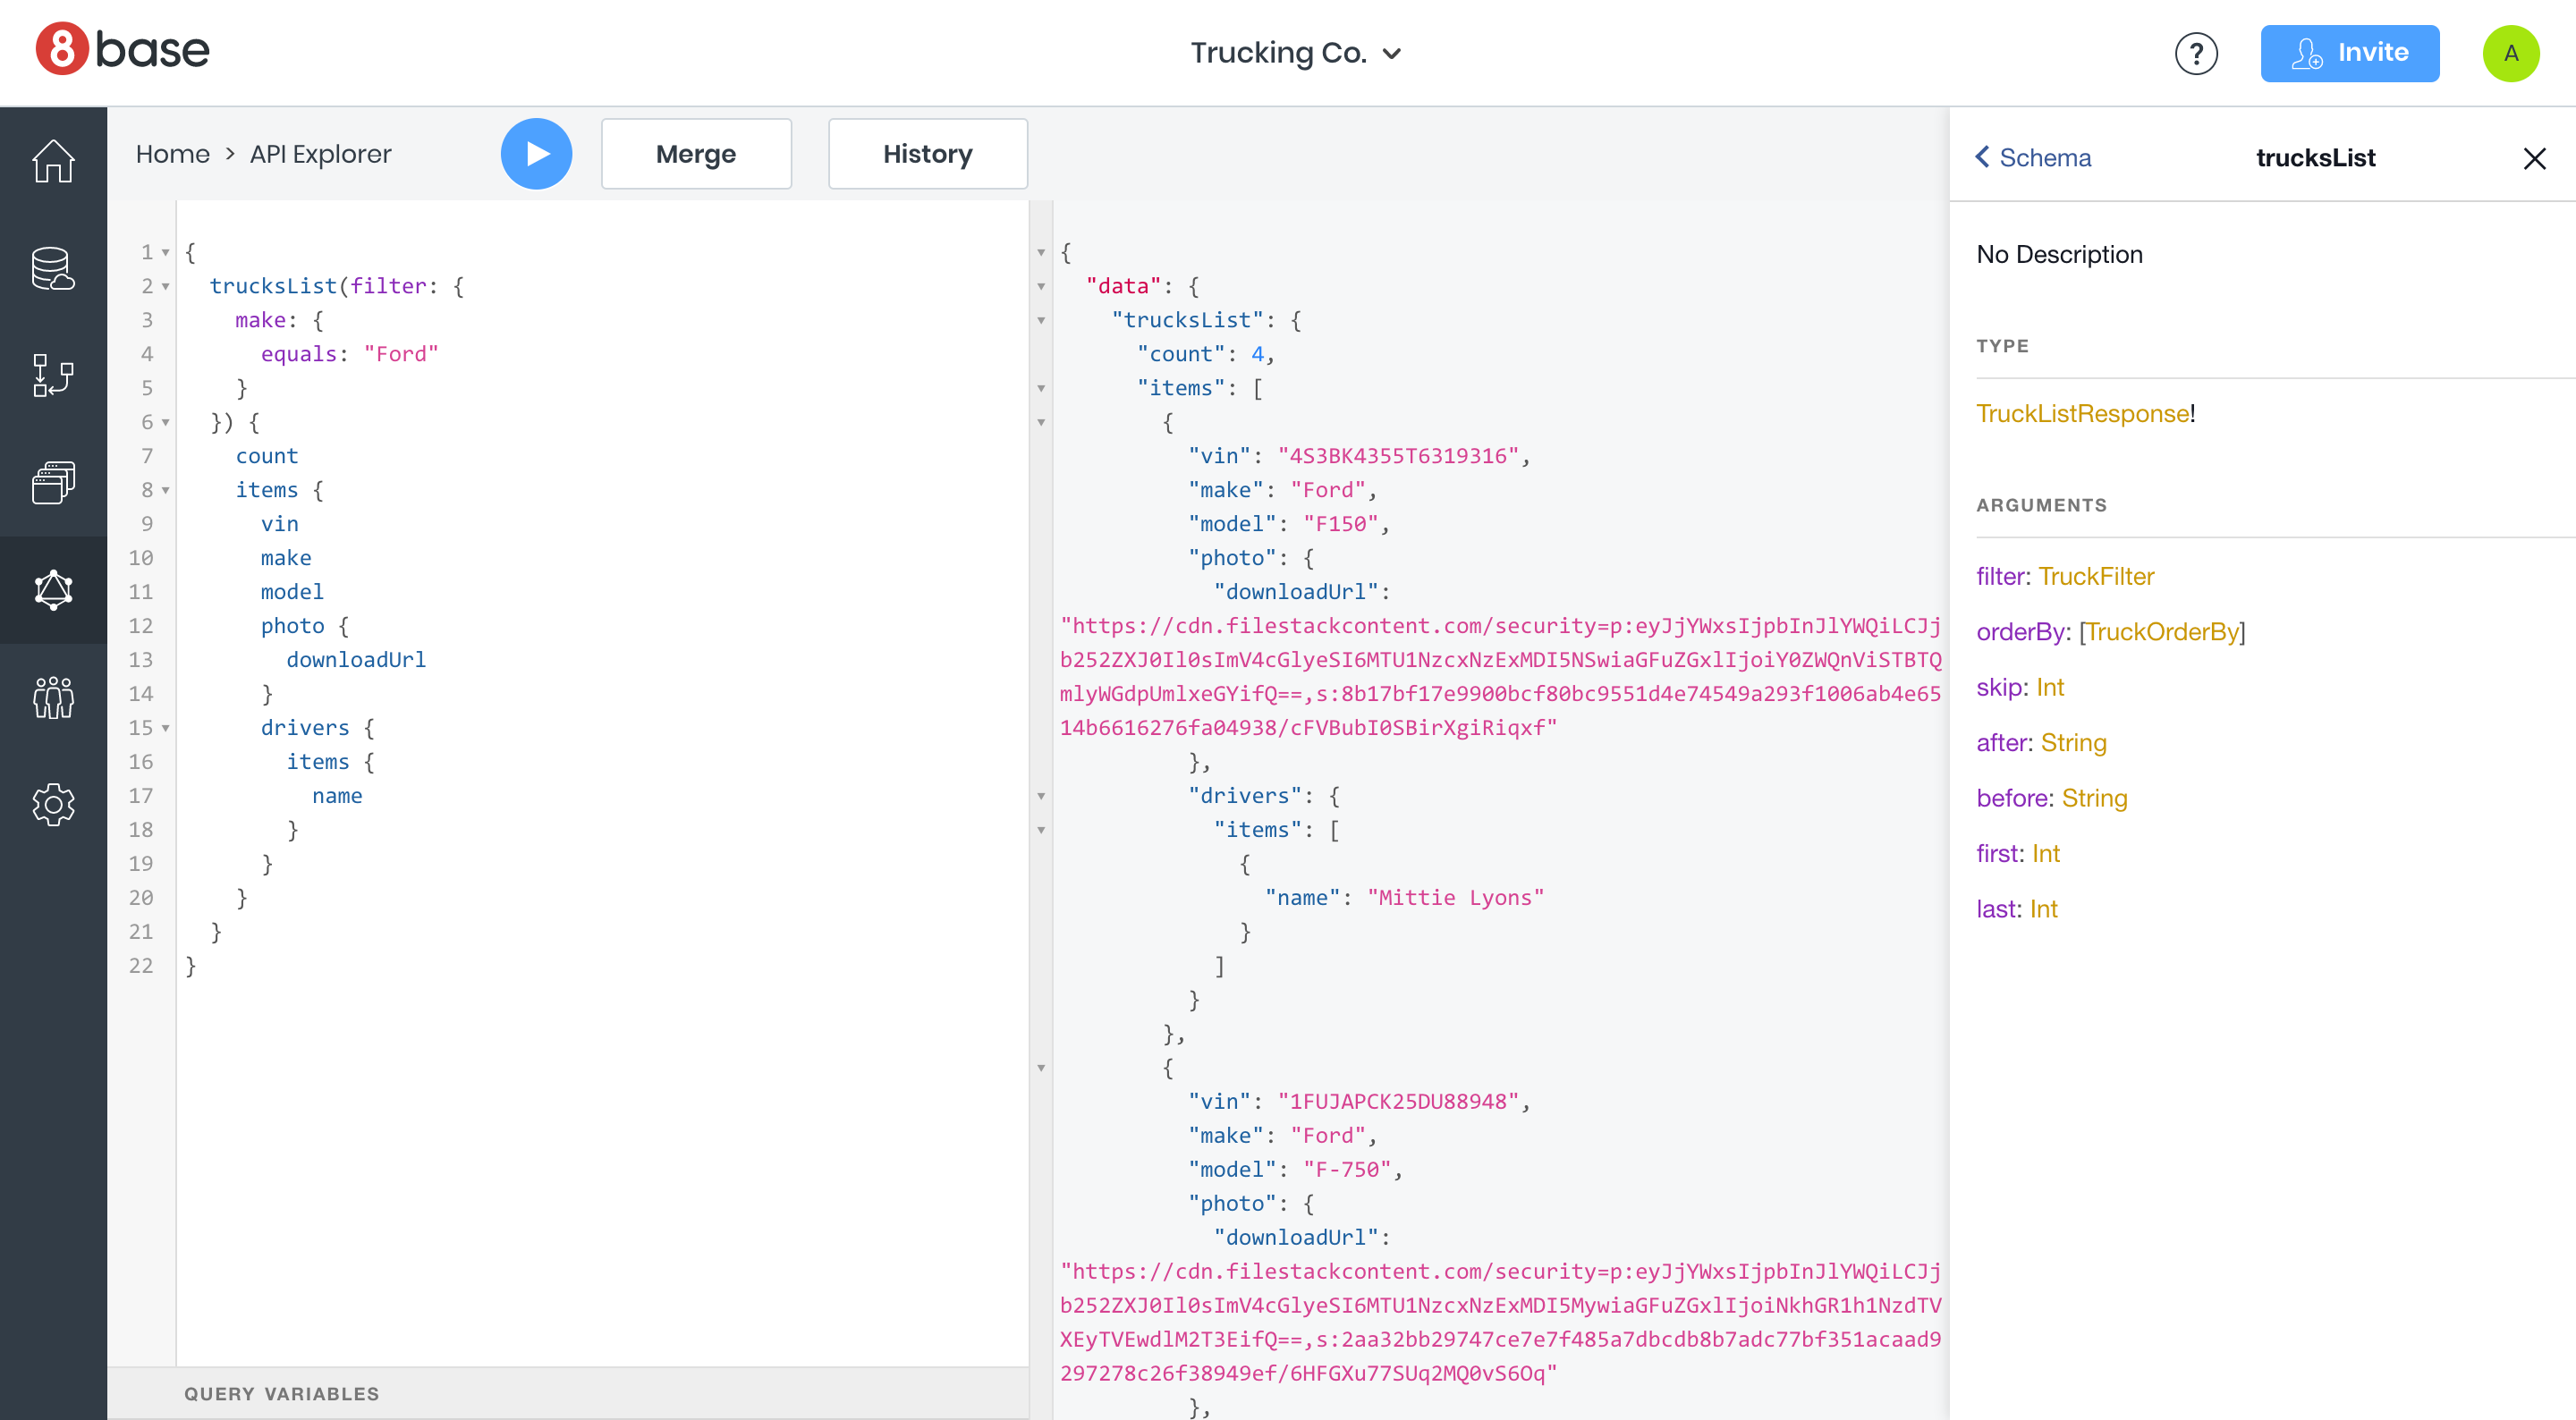
Task: Click the Merge button
Action: tap(695, 154)
